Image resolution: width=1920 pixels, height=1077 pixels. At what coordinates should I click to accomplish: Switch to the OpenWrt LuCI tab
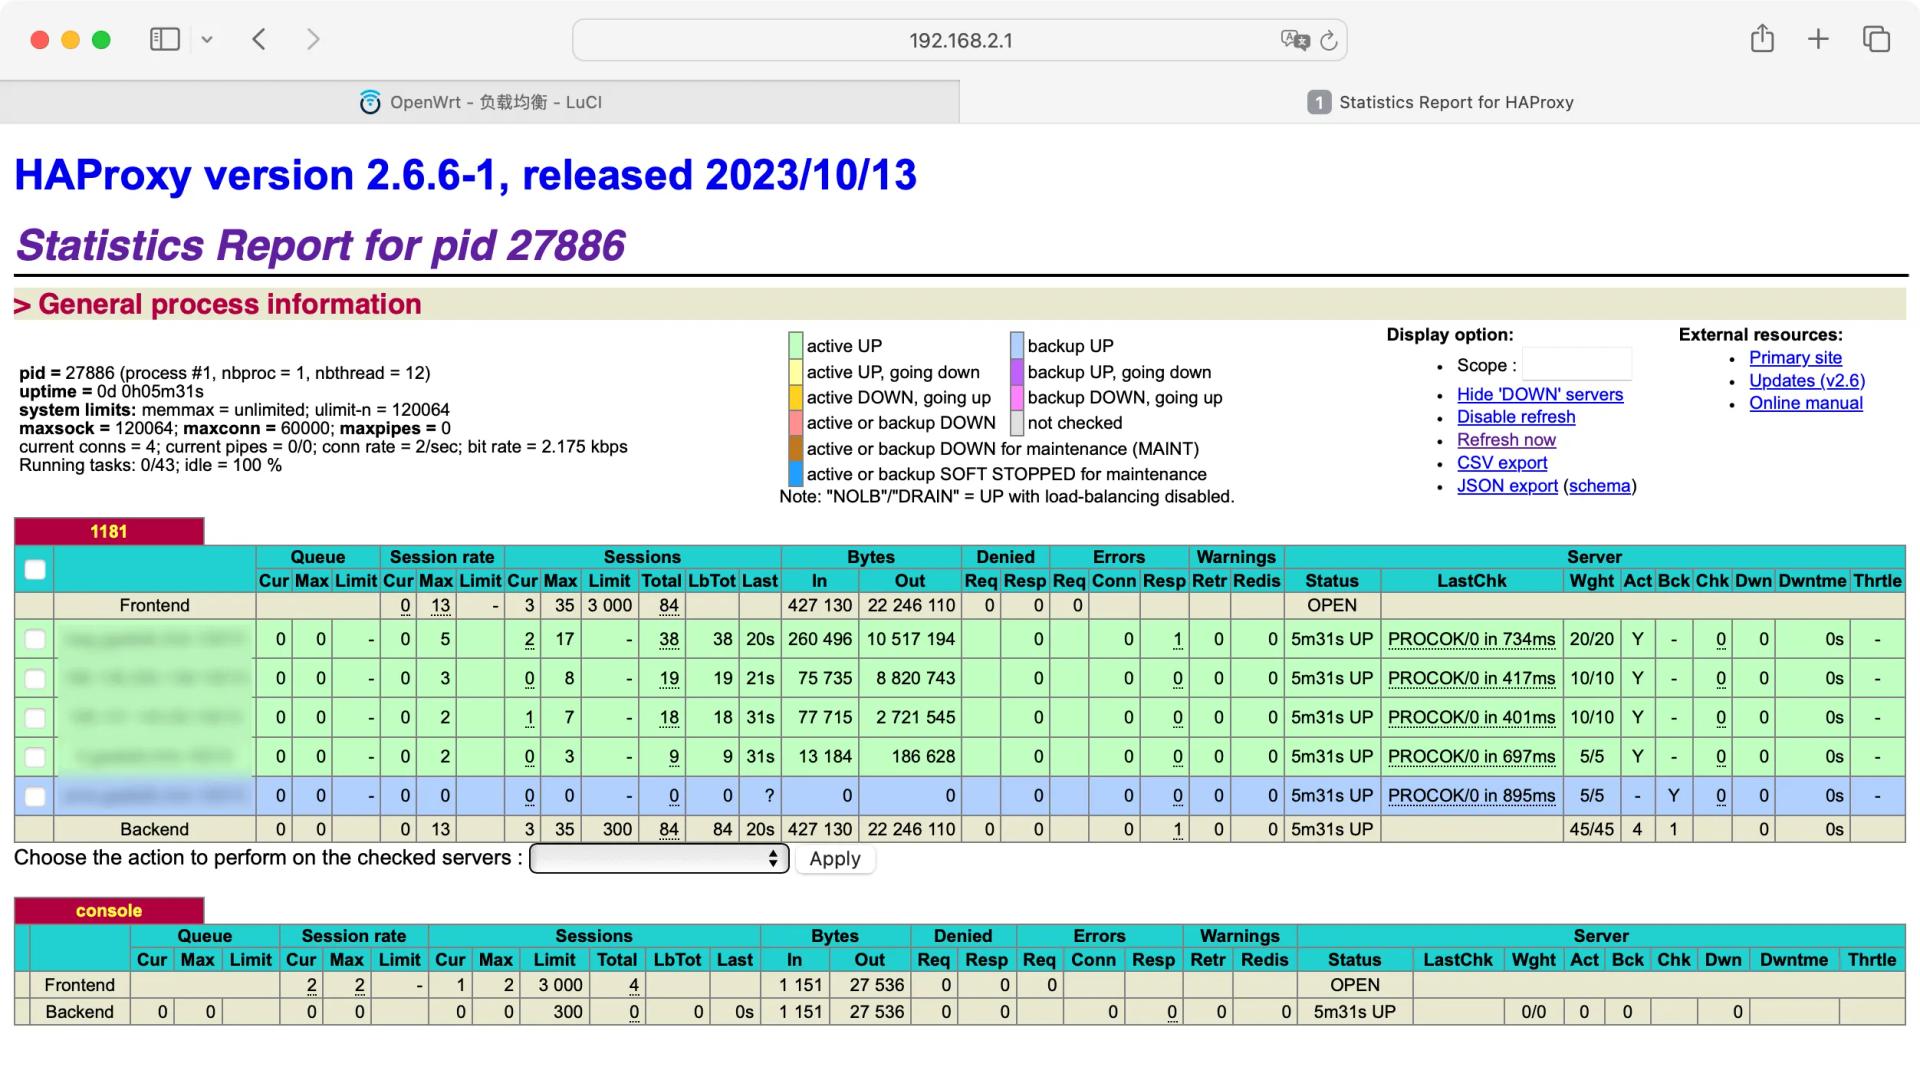click(480, 102)
